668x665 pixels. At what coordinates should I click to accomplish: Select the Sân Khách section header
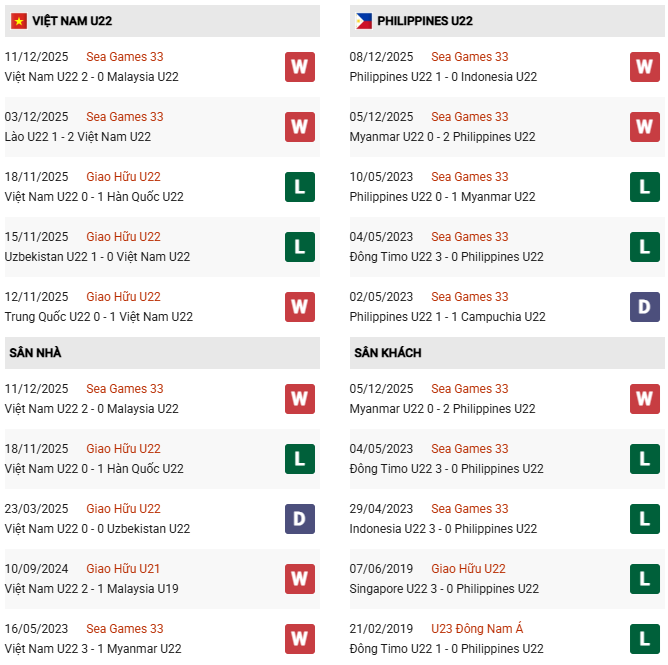pos(387,353)
